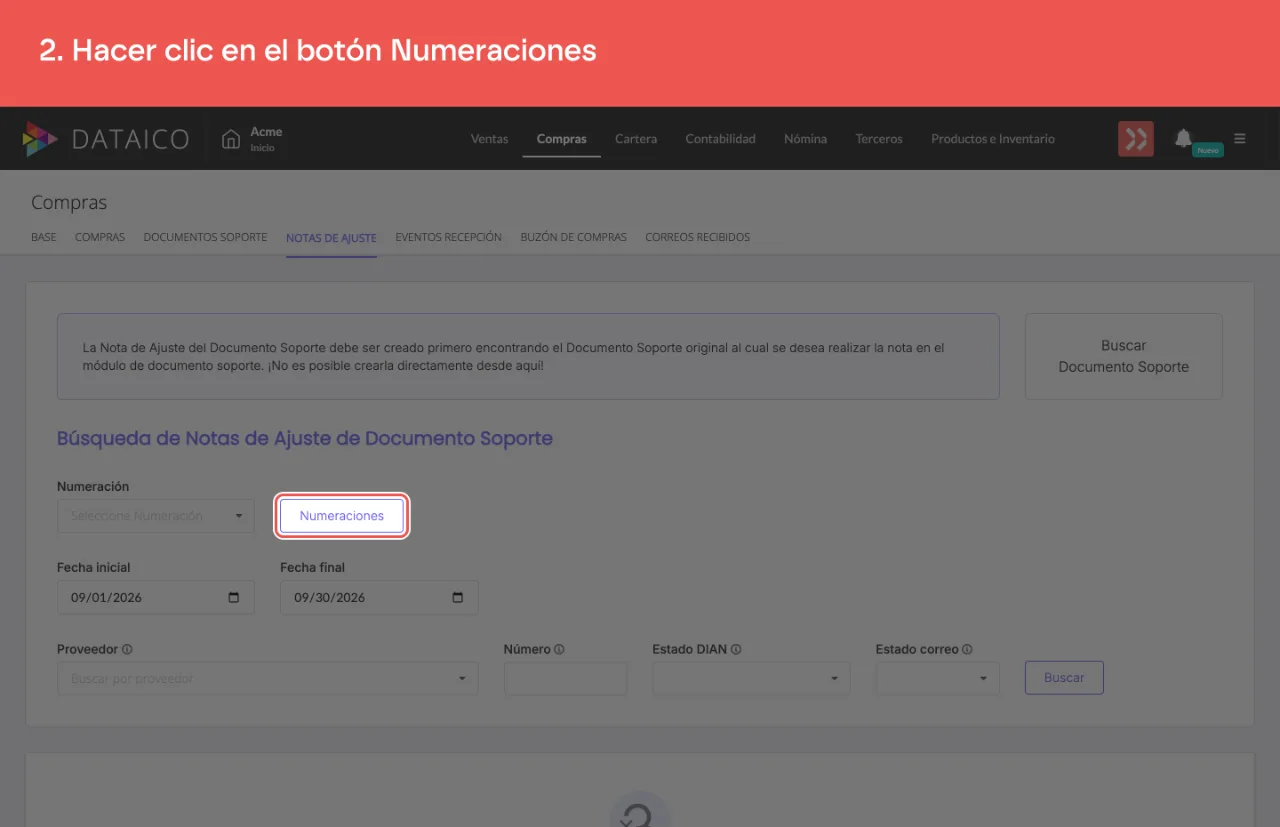Open the notifications bell
The width and height of the screenshot is (1280, 827).
pos(1183,138)
